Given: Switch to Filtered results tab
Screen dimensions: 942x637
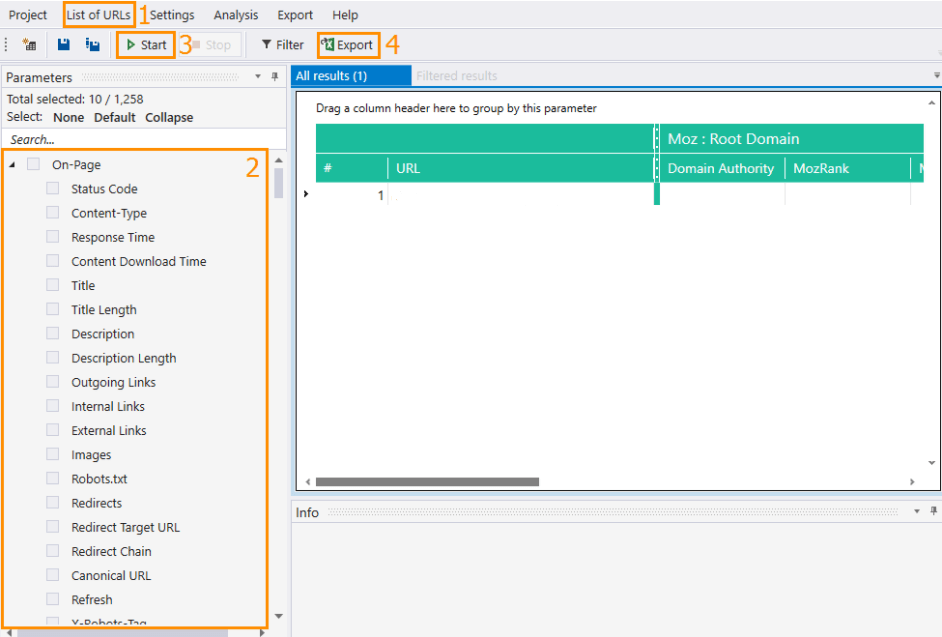Looking at the screenshot, I should pyautogui.click(x=457, y=76).
